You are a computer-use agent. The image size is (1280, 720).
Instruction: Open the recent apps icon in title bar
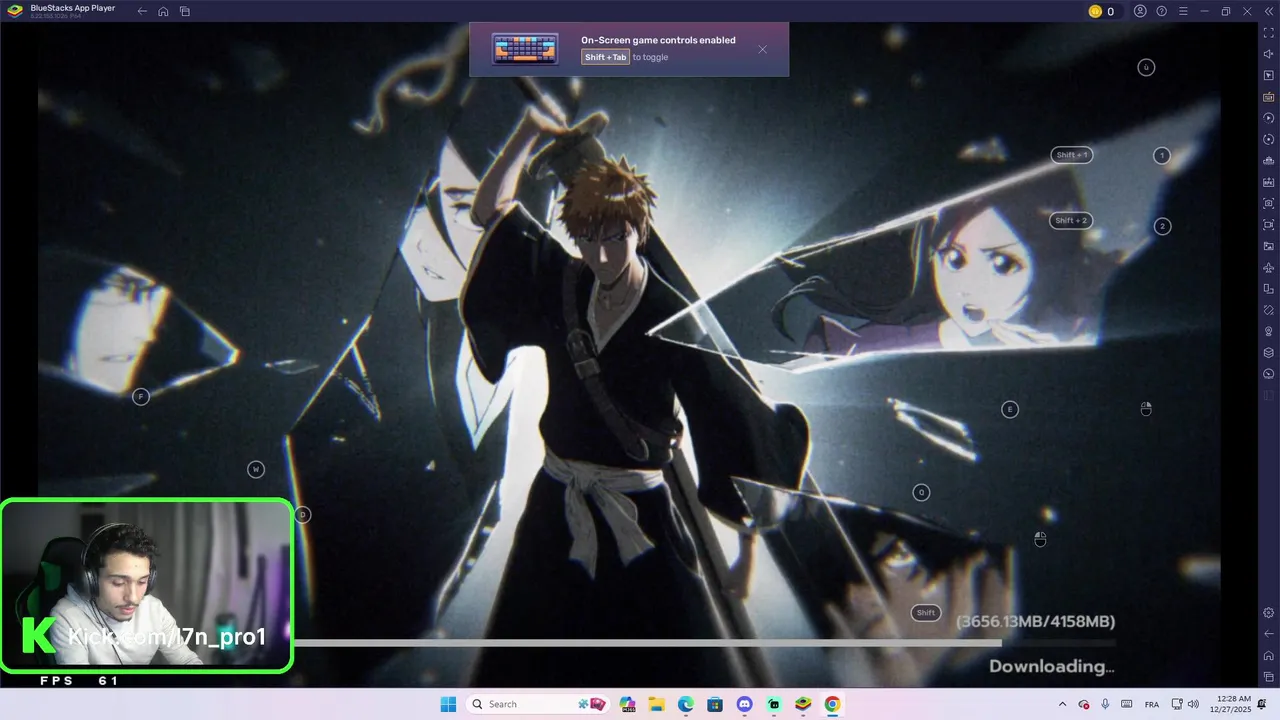coord(185,11)
